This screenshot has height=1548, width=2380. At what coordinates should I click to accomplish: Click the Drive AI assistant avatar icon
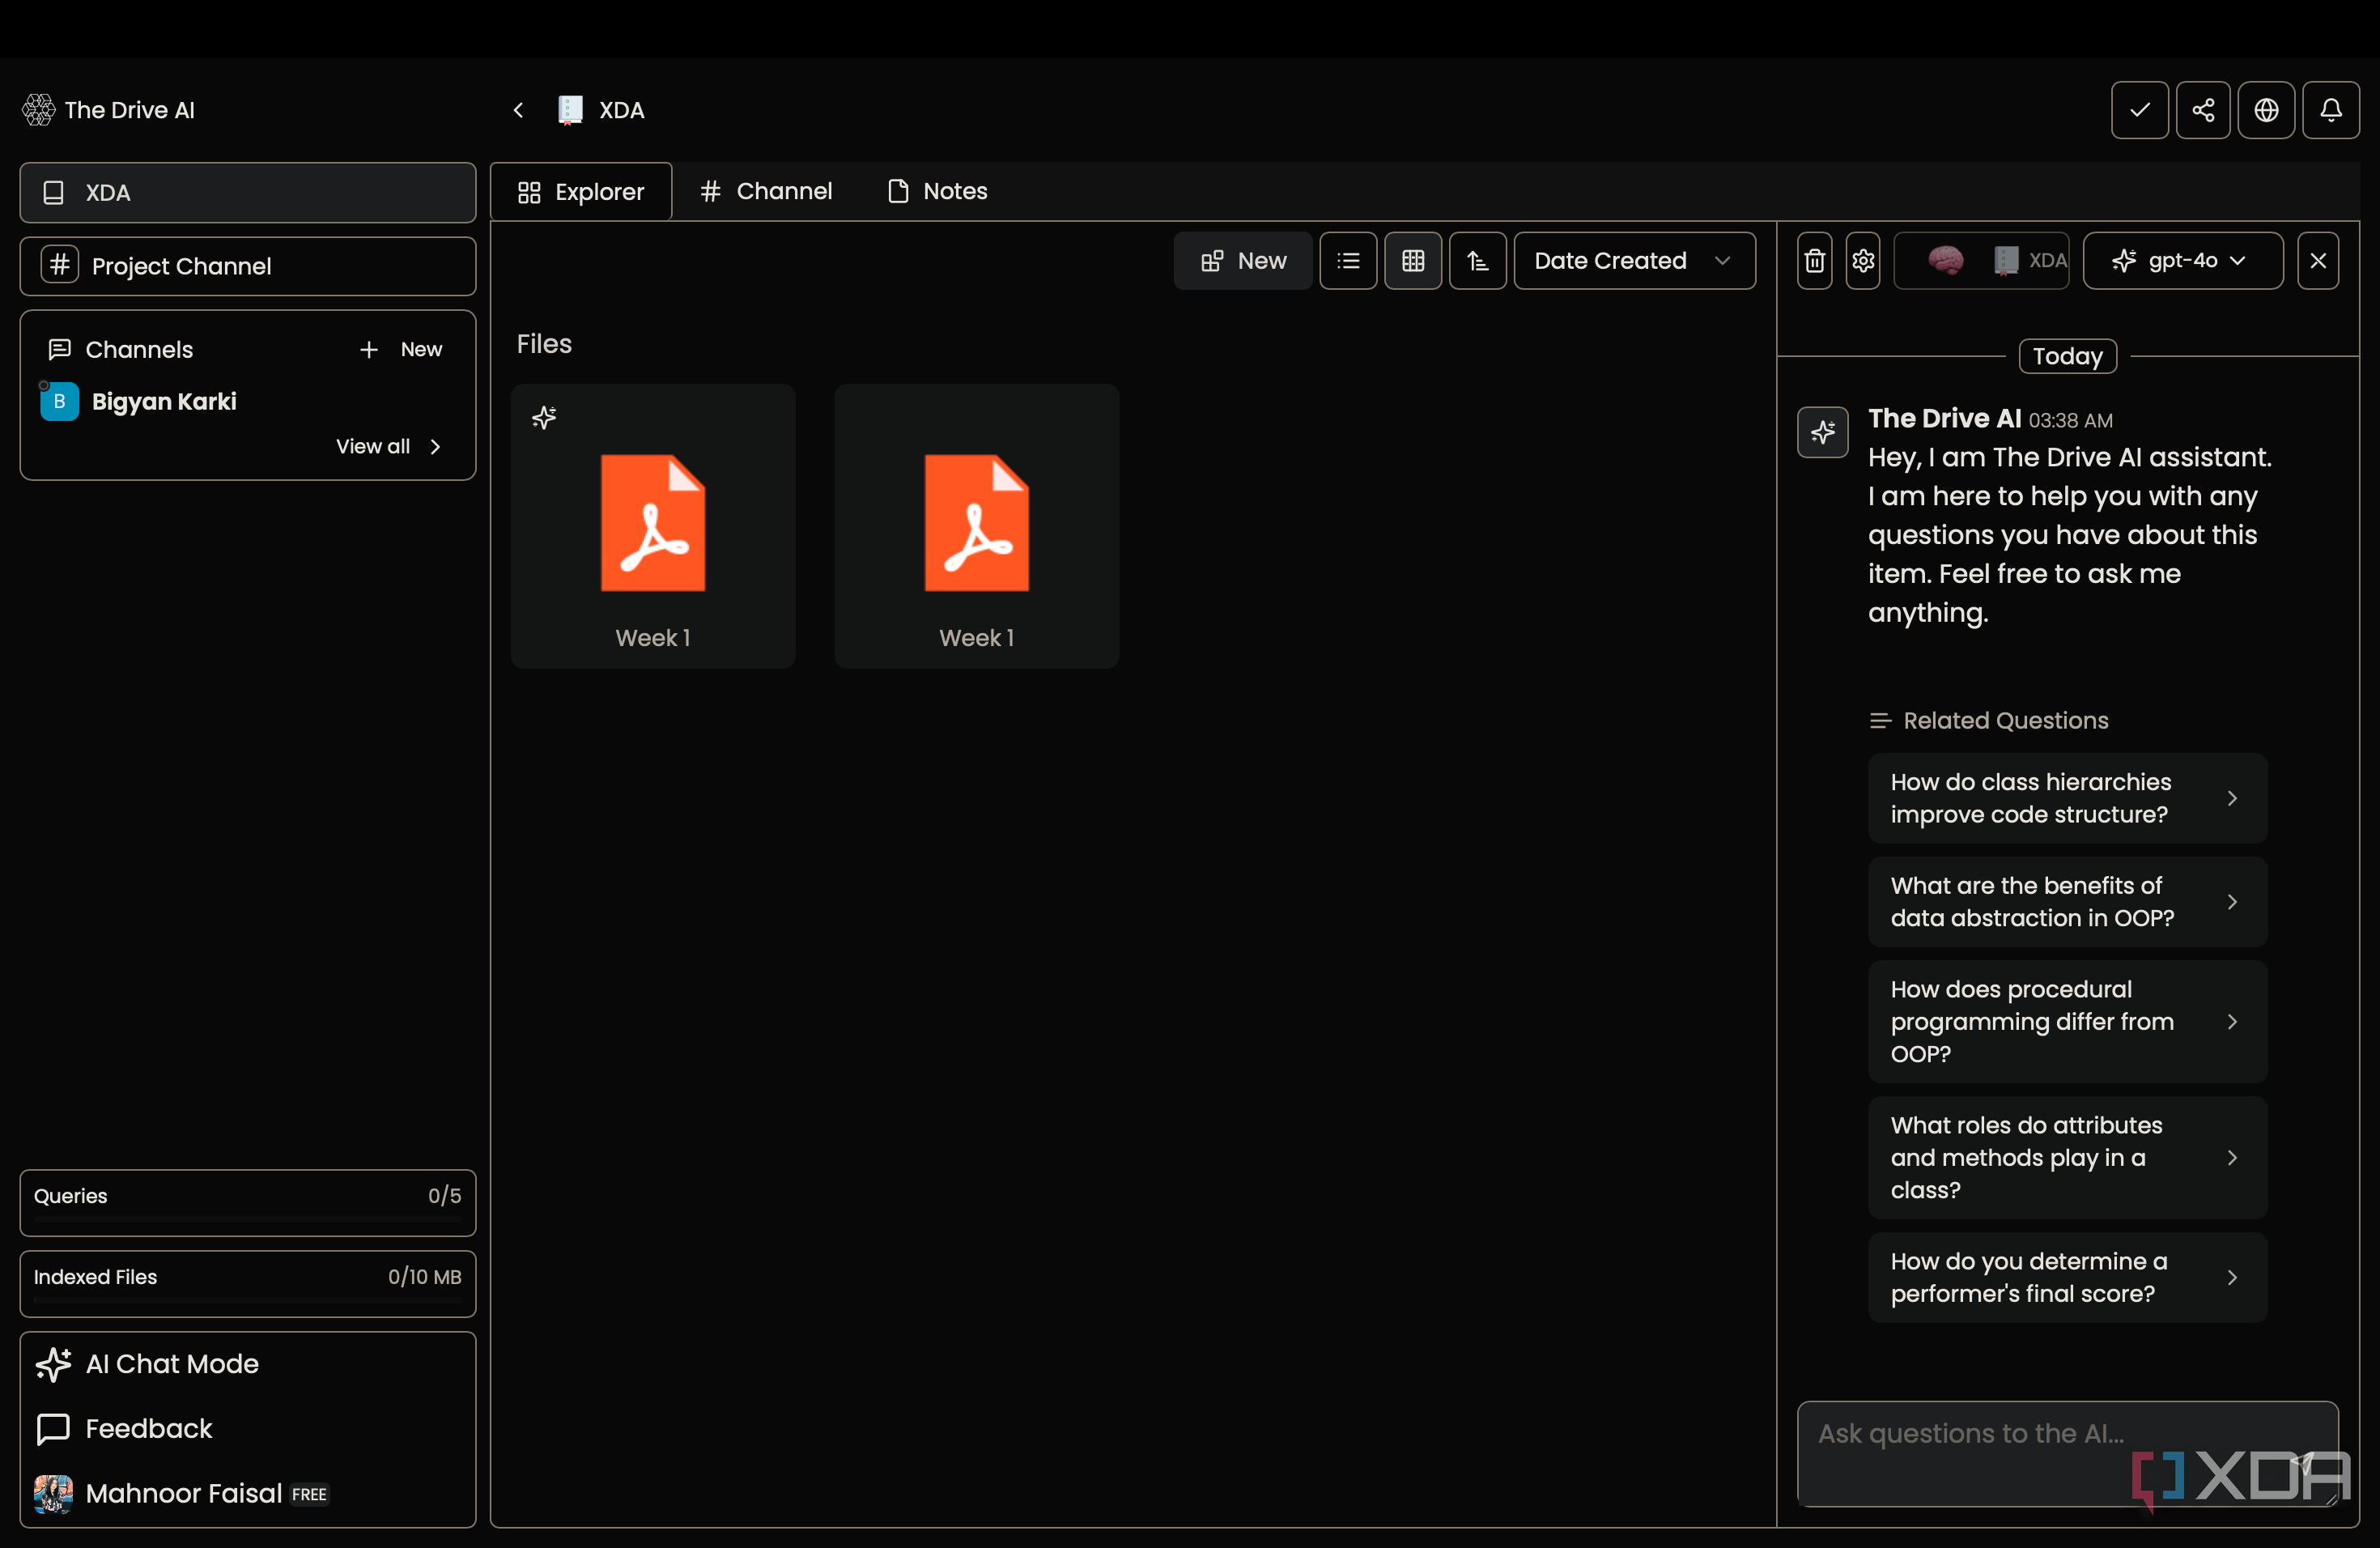coord(1823,432)
